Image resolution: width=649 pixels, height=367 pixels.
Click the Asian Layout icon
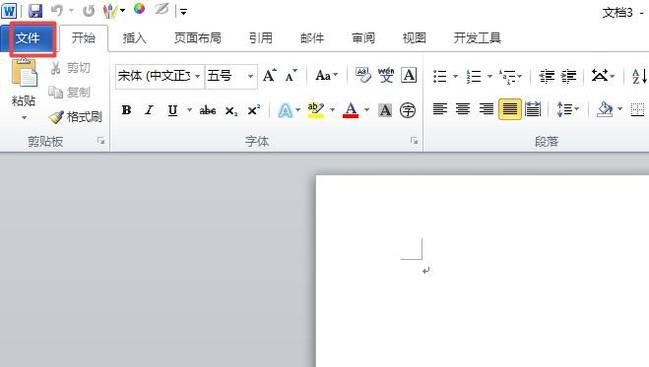[x=600, y=75]
